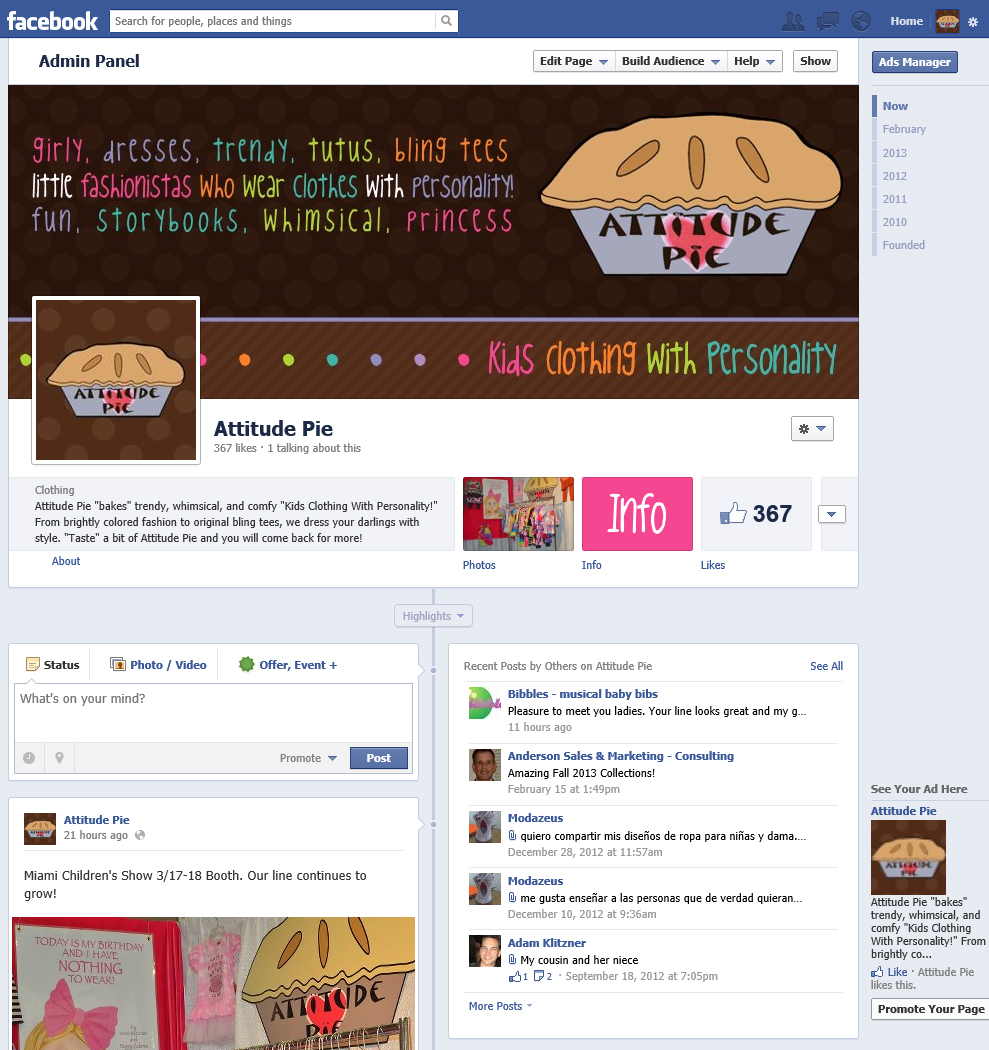Open the Build Audience dropdown
989x1050 pixels.
pos(671,61)
